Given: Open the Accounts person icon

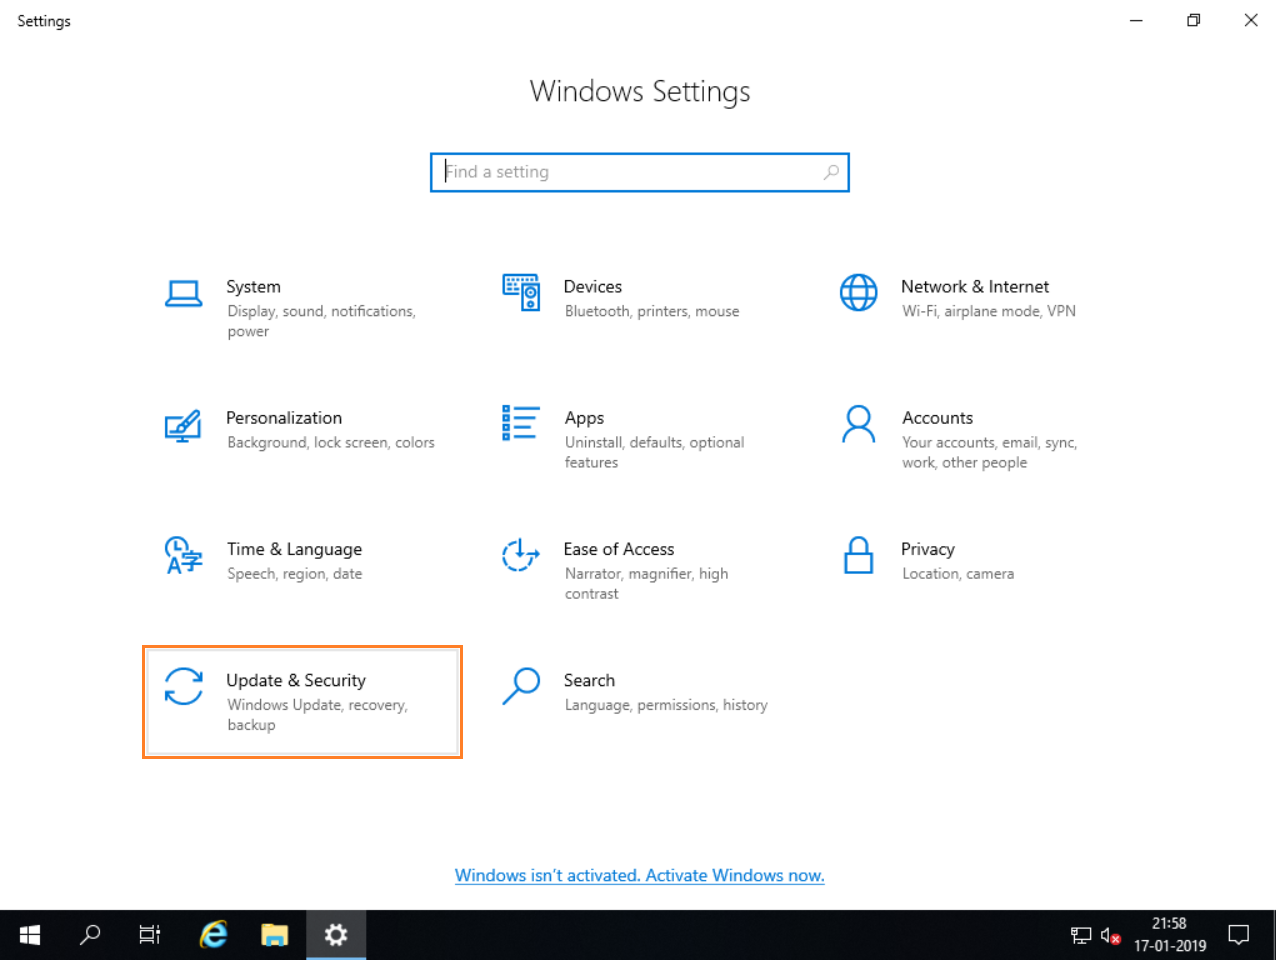Looking at the screenshot, I should 859,424.
